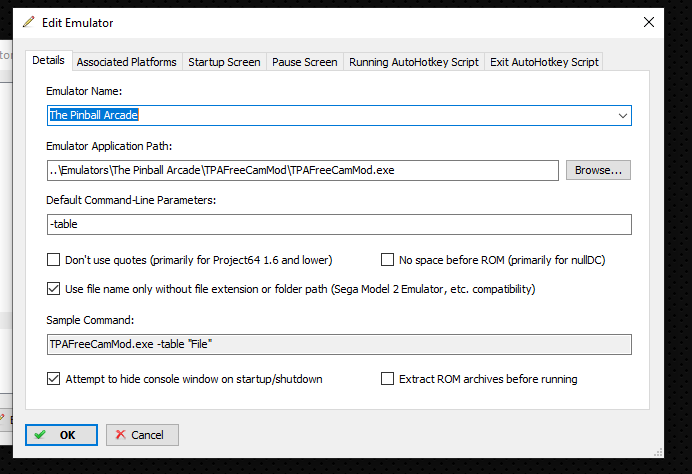Click the Emulator Application Path field
Image resolution: width=692 pixels, height=474 pixels.
[303, 170]
